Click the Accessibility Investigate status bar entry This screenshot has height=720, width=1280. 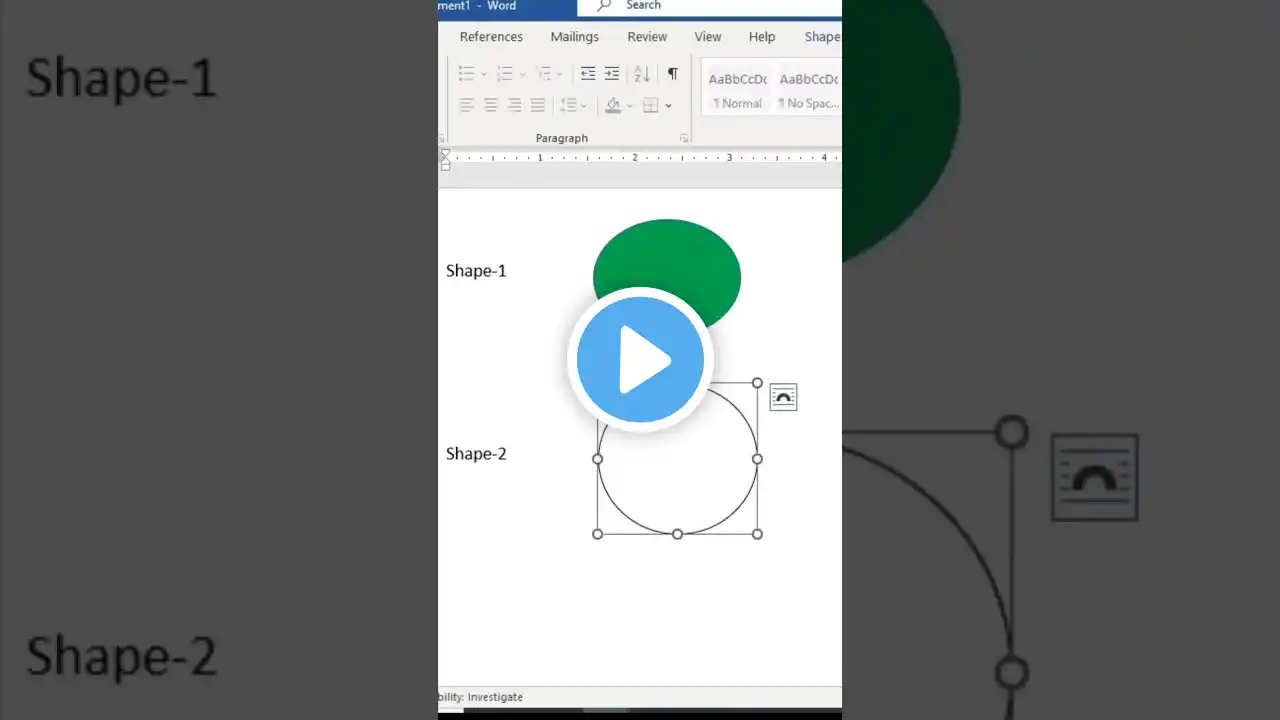point(481,697)
